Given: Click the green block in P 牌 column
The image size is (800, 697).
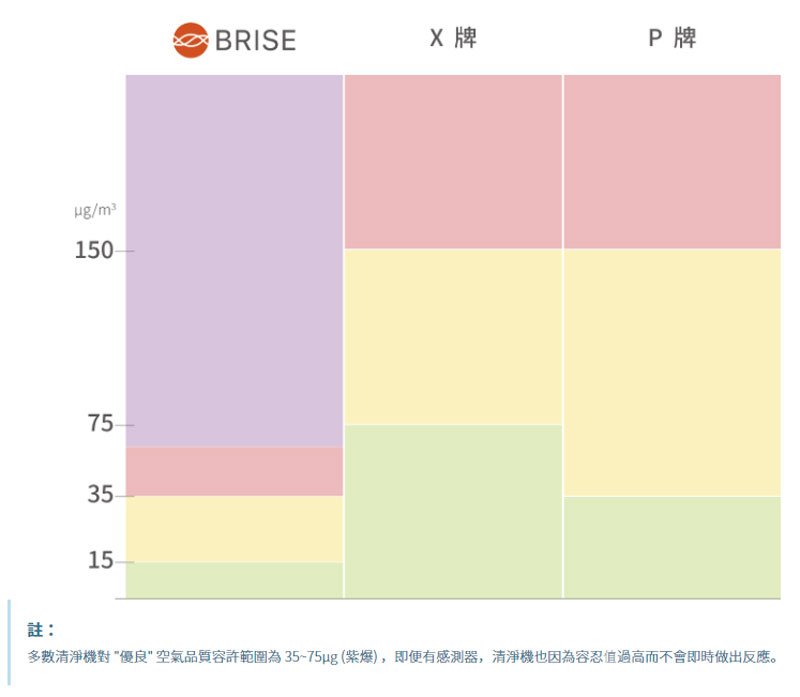Looking at the screenshot, I should 672,547.
